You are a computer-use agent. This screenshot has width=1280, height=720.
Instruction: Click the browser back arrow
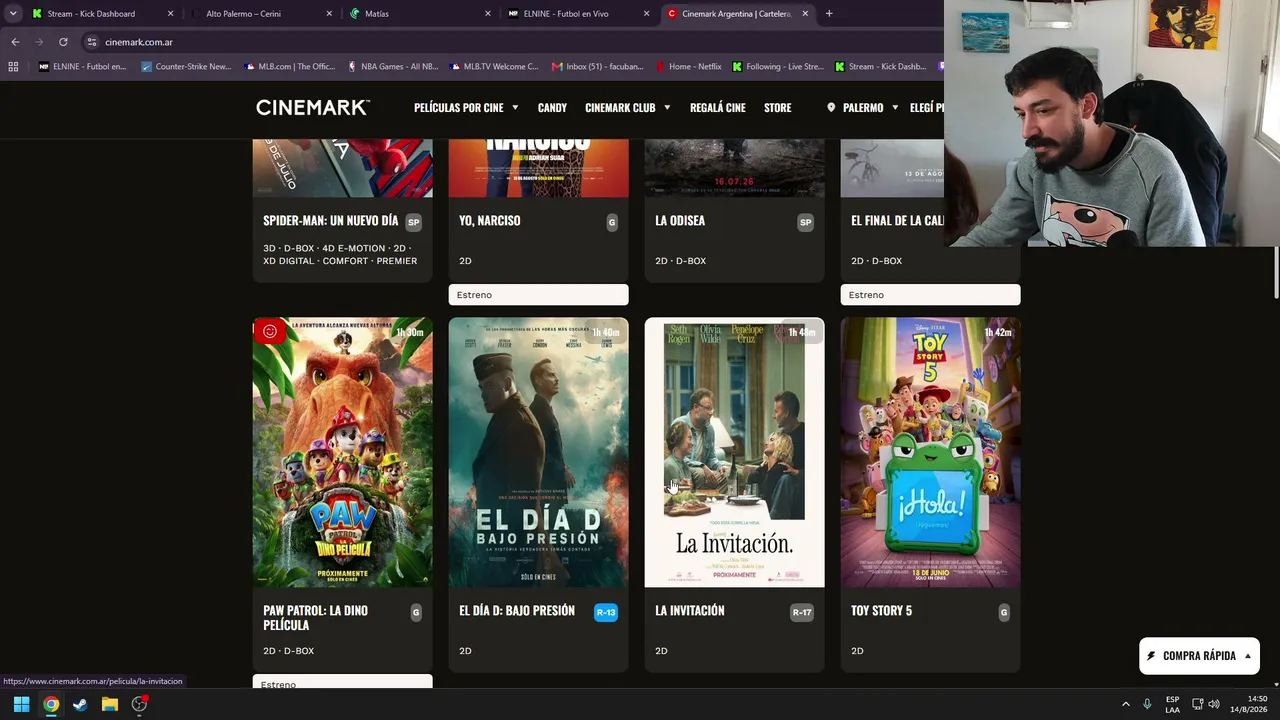click(15, 42)
